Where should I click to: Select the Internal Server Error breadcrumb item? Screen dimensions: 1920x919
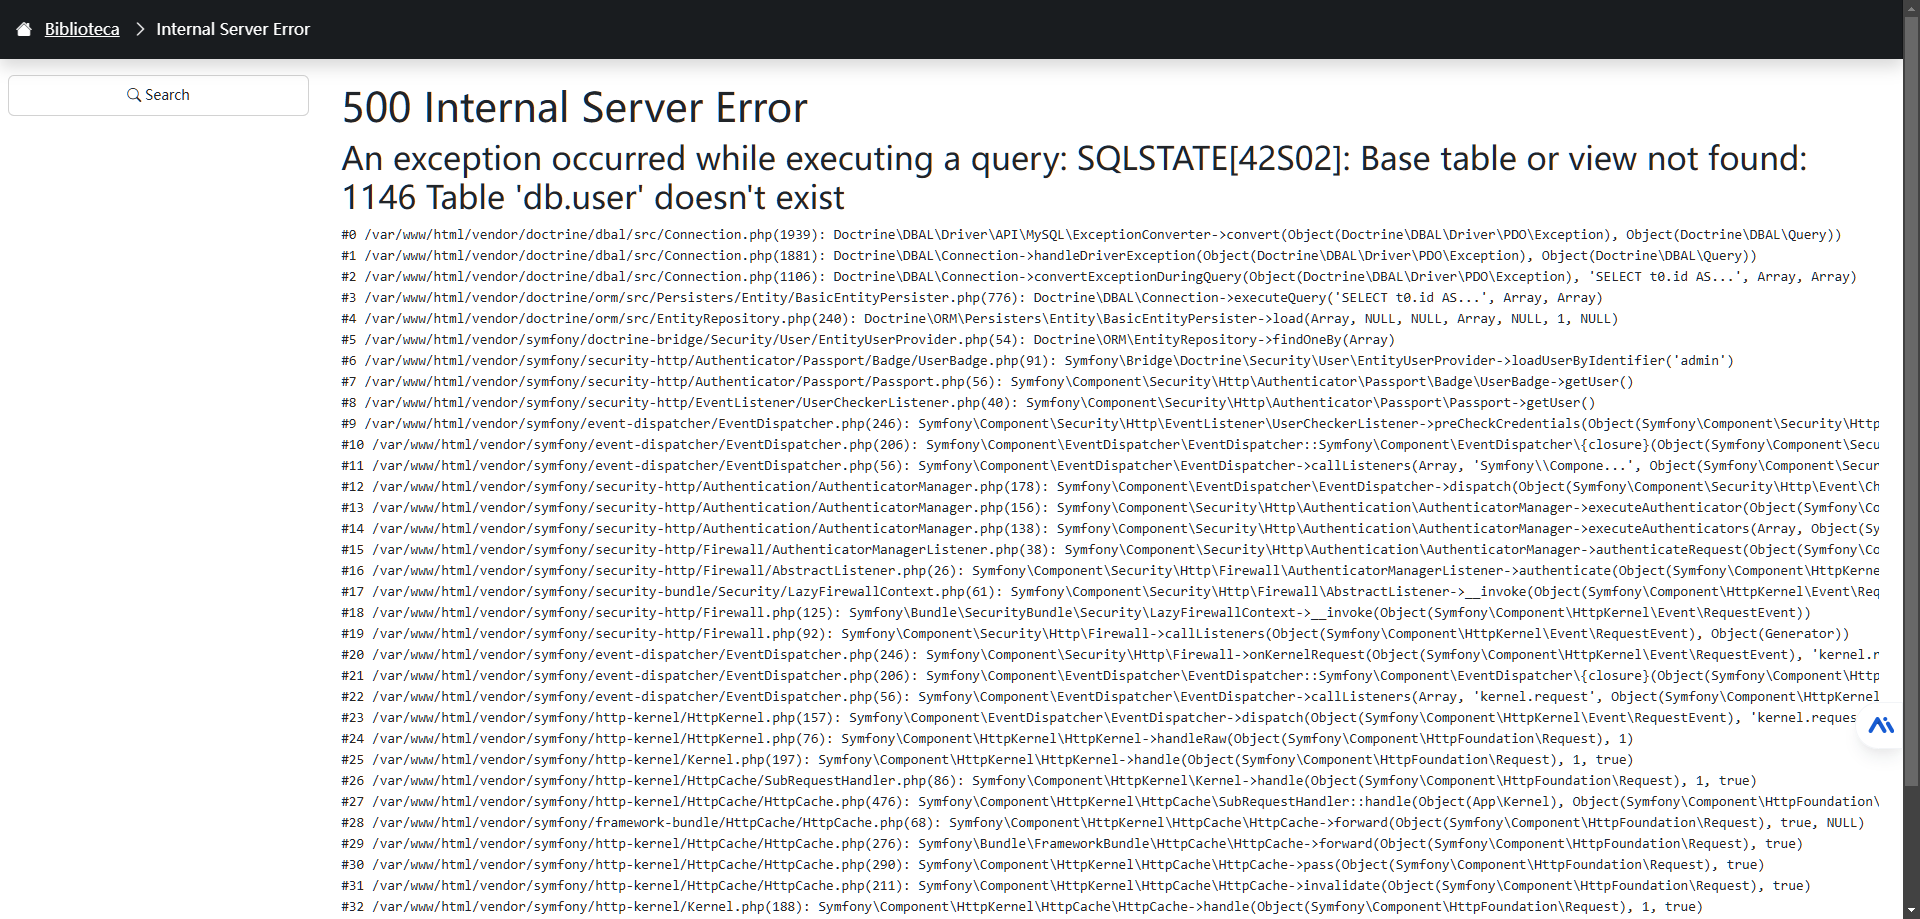coord(233,29)
